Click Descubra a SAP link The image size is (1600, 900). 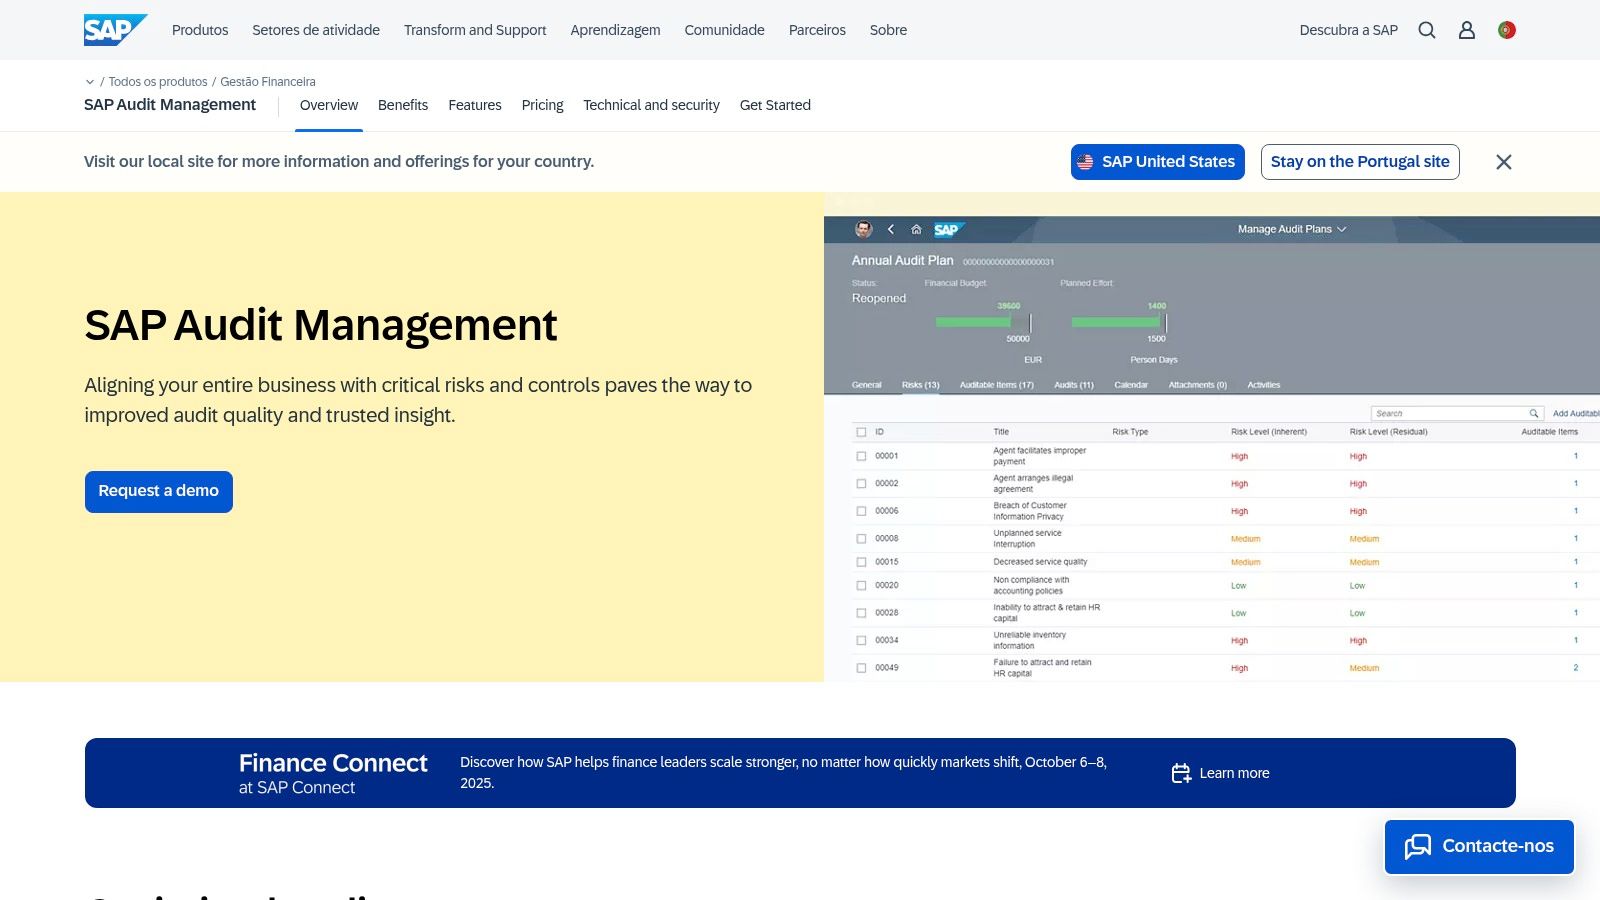1348,30
